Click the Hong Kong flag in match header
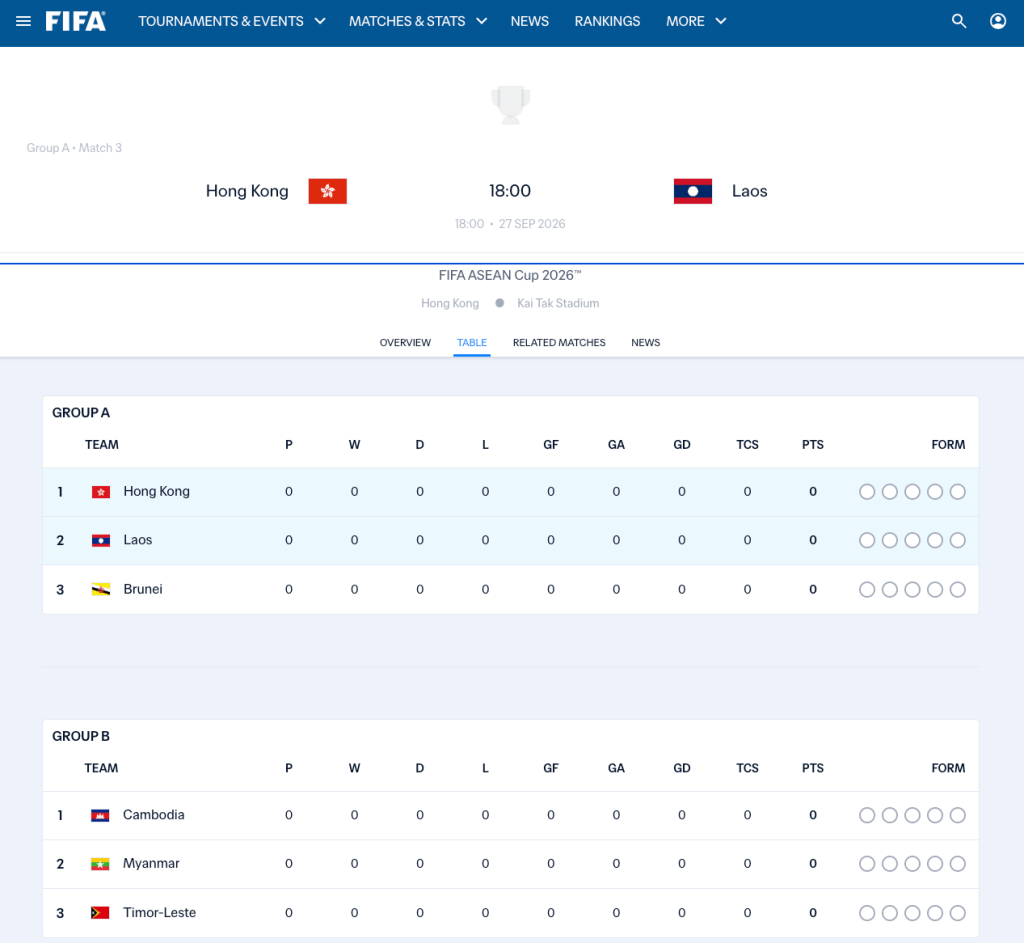This screenshot has height=943, width=1024. (x=328, y=191)
